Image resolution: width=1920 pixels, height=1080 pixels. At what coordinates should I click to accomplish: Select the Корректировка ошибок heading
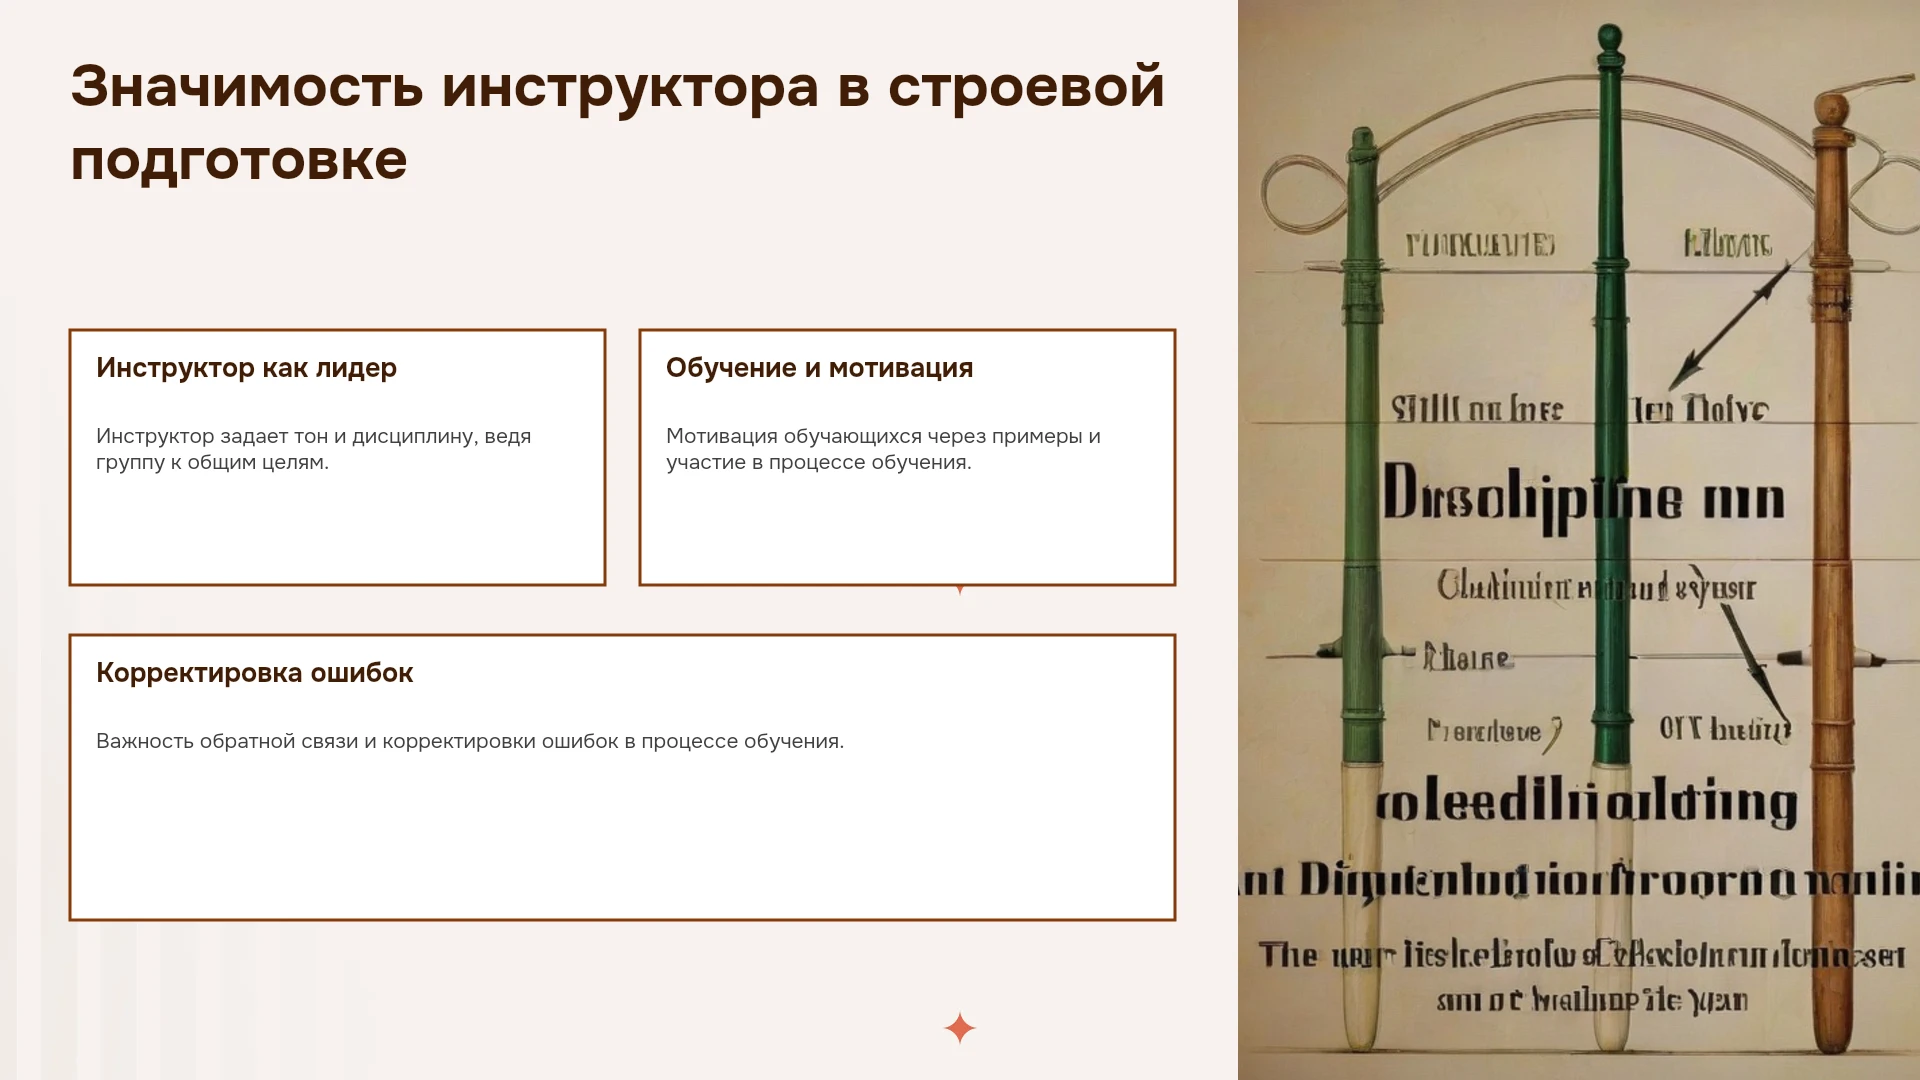coord(254,673)
